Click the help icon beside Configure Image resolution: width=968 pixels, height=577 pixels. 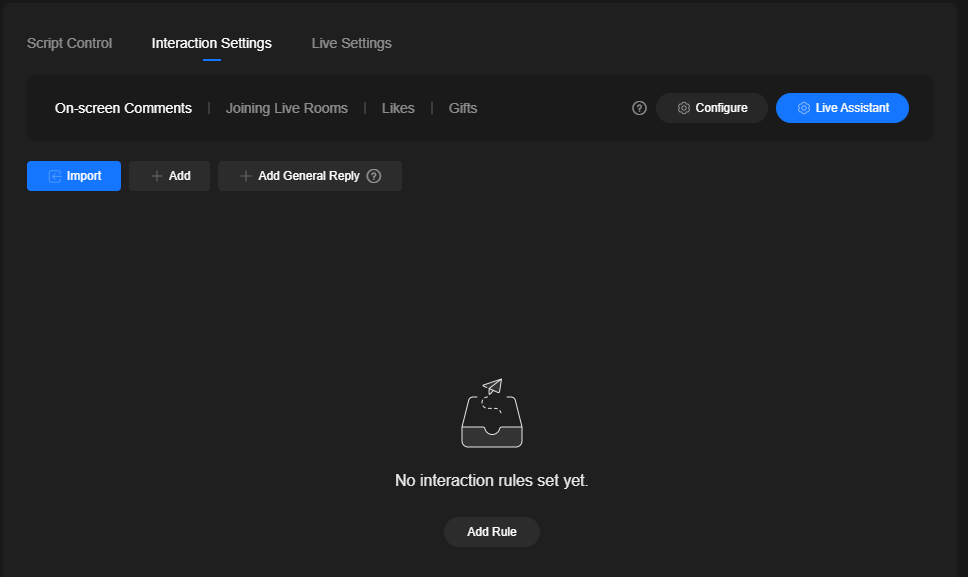tap(639, 108)
